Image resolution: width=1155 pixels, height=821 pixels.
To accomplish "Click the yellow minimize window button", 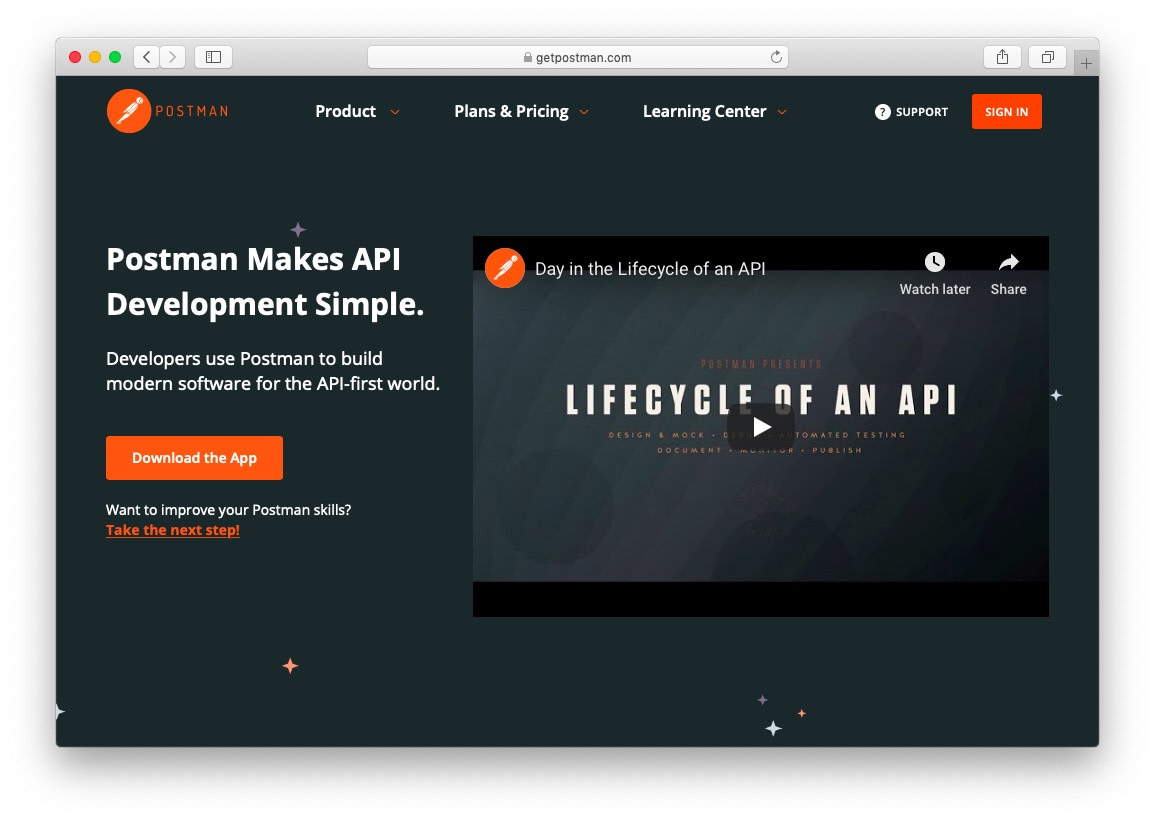I will [x=95, y=57].
